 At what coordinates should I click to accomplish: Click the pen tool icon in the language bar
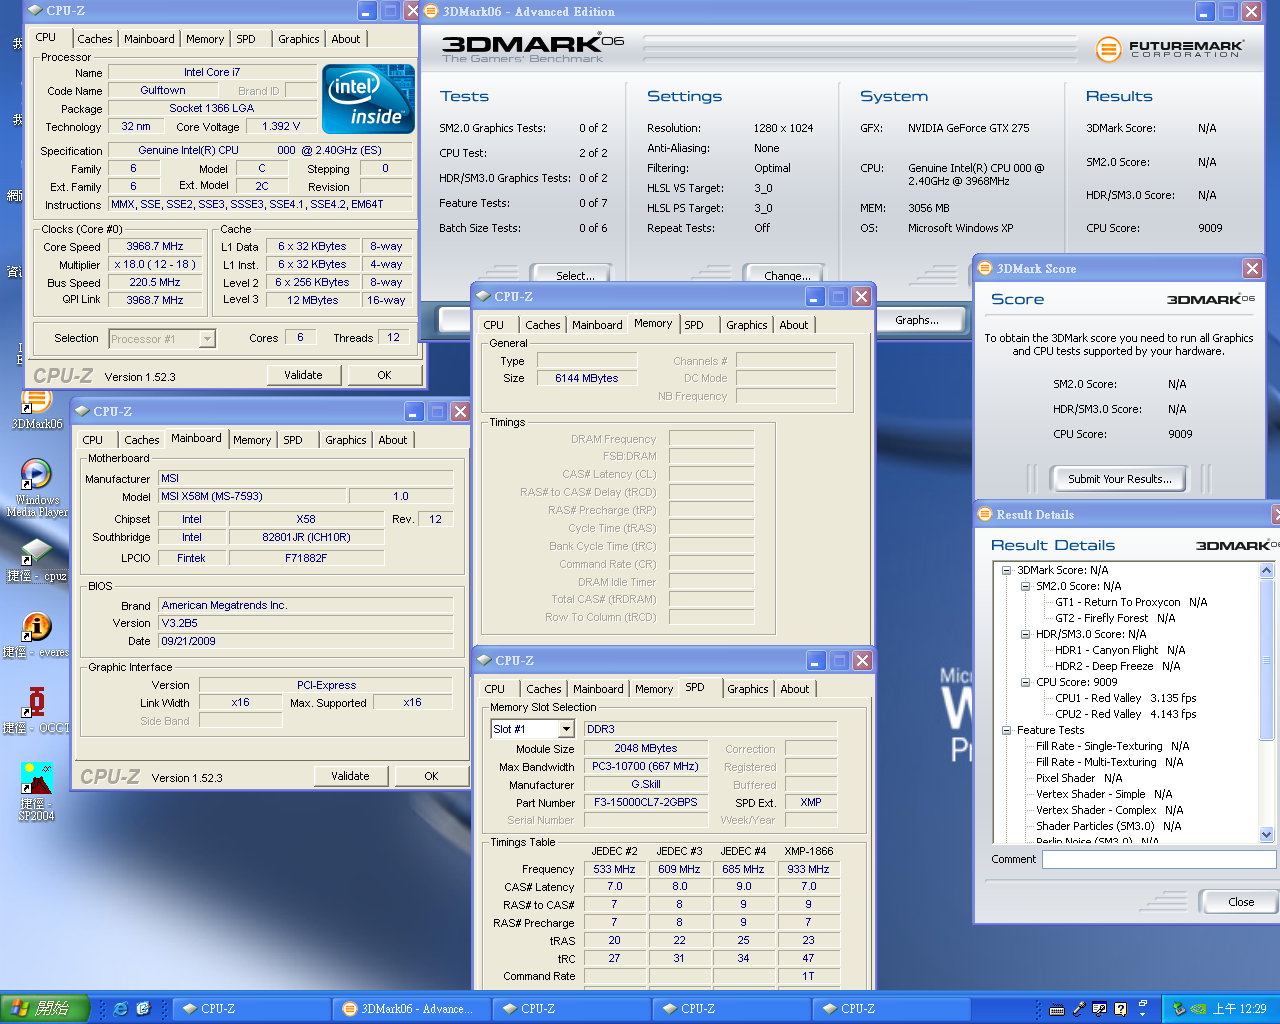(x=1079, y=1009)
